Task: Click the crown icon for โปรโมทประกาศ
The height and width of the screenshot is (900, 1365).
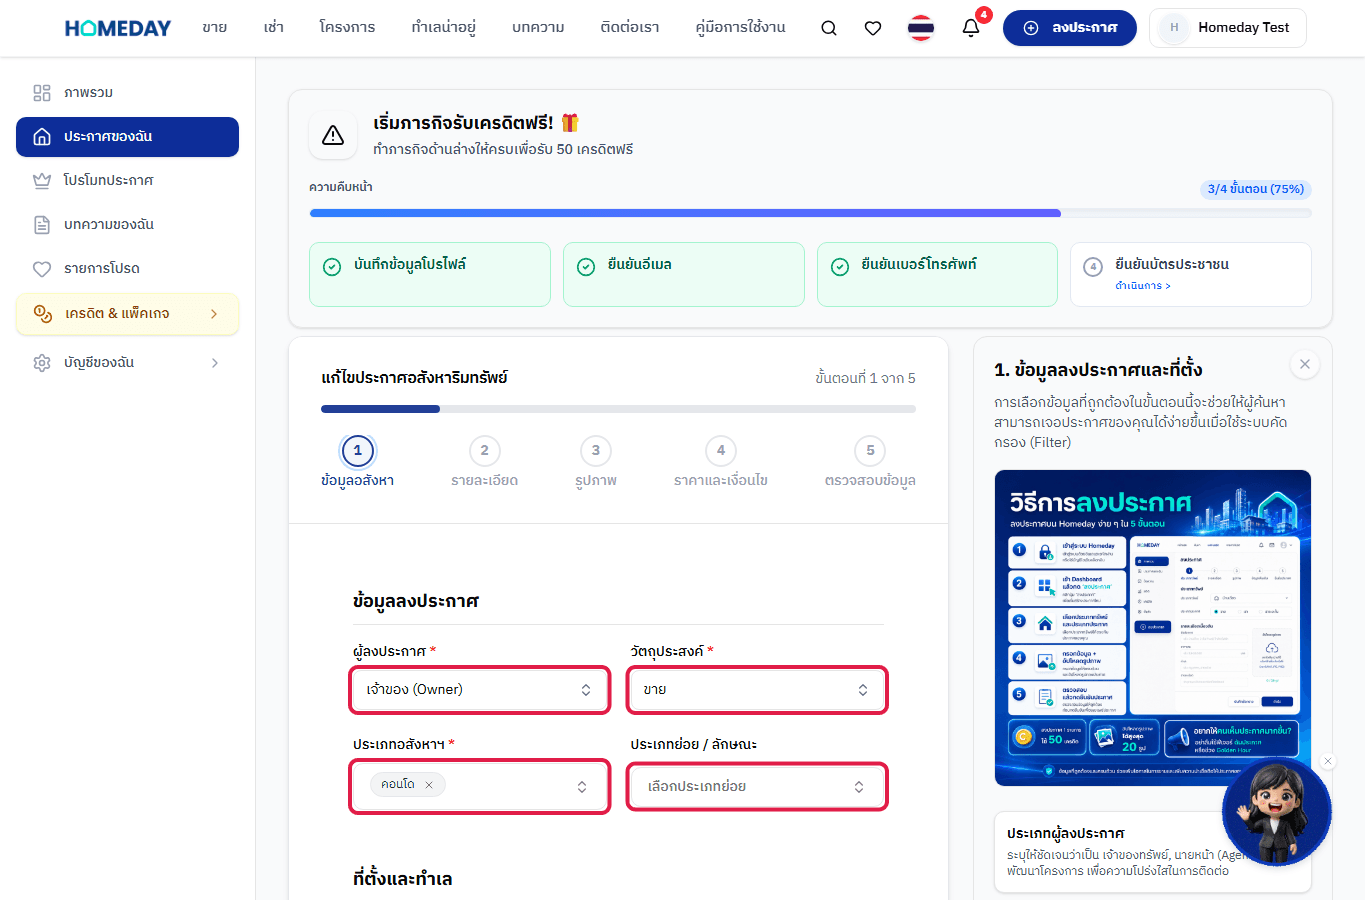Action: 42,181
